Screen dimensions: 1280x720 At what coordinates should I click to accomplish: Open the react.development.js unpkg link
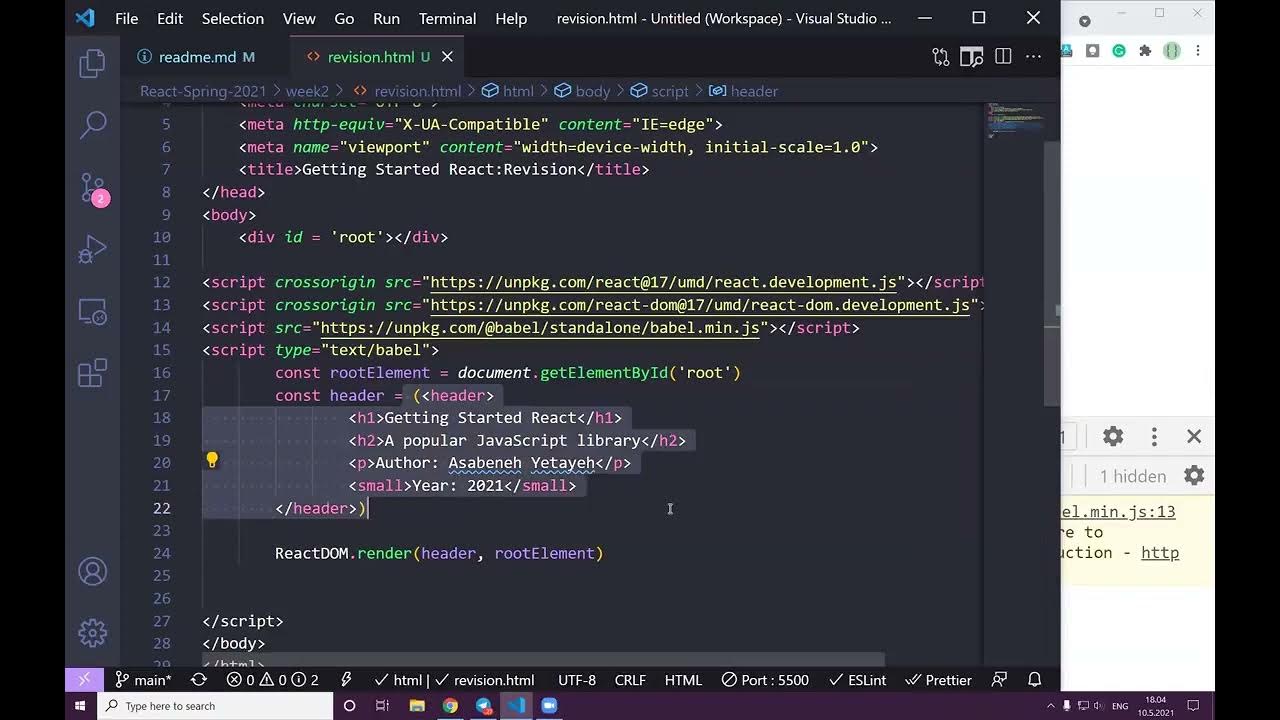coord(663,282)
